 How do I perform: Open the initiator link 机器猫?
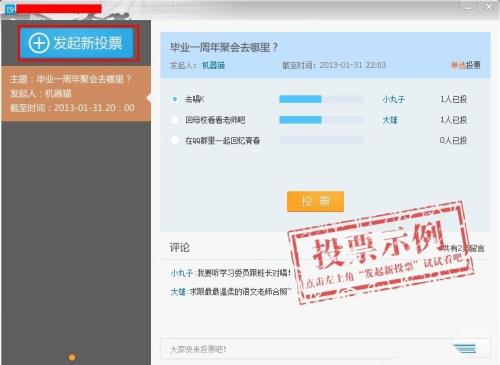[x=213, y=65]
